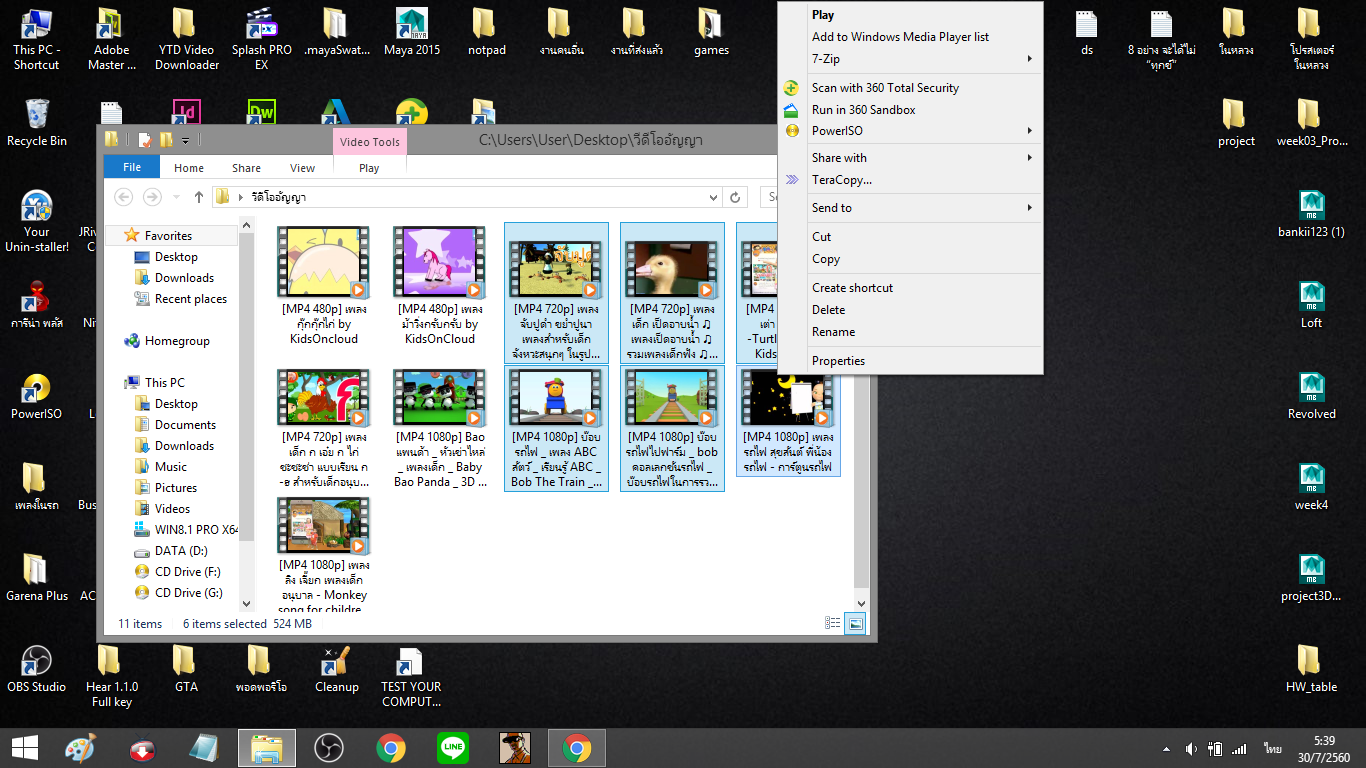Open the Customize Quick Access Toolbar dropdown

point(186,140)
